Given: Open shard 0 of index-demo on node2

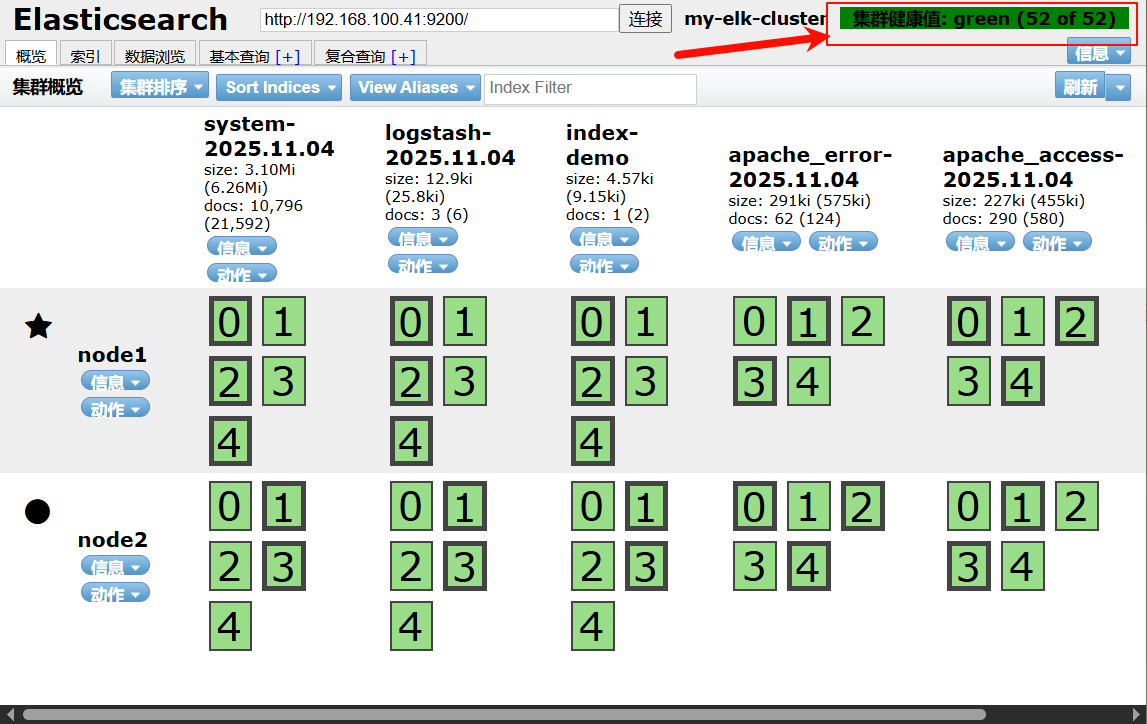Looking at the screenshot, I should (x=593, y=506).
